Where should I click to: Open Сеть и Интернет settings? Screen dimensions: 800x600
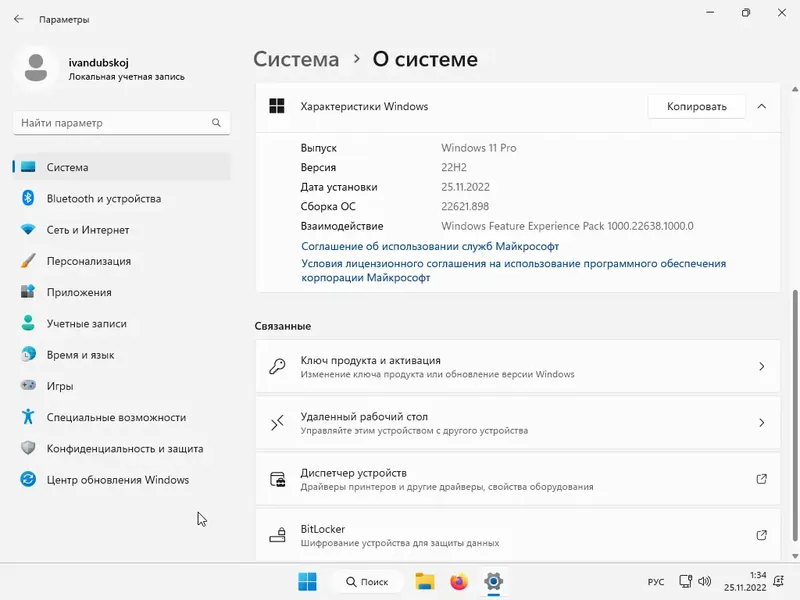pos(88,230)
